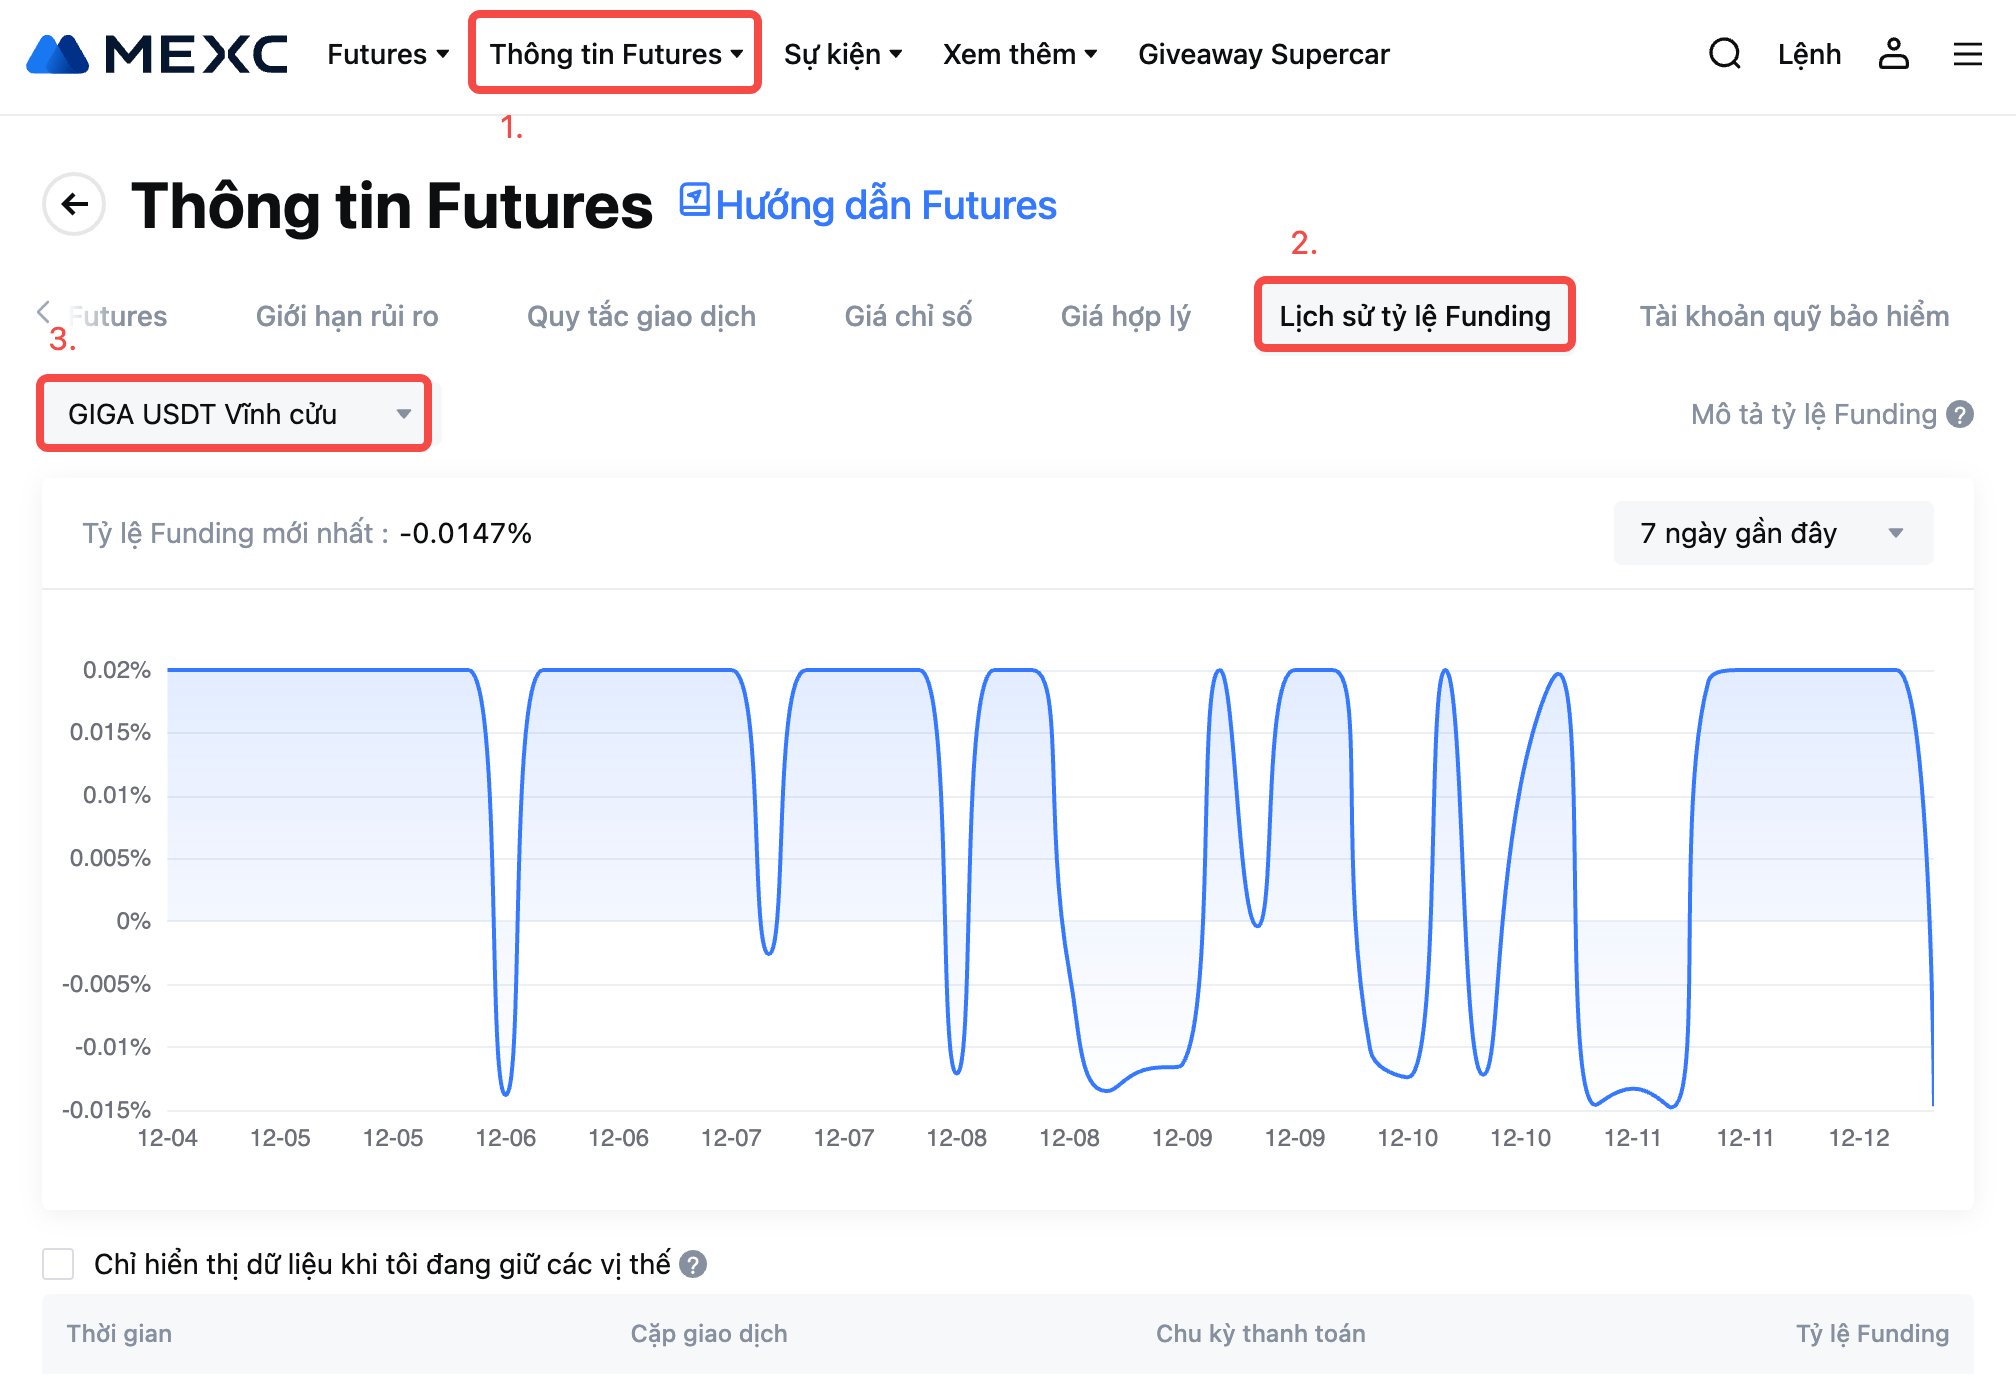Open the user account profile icon

click(x=1893, y=54)
